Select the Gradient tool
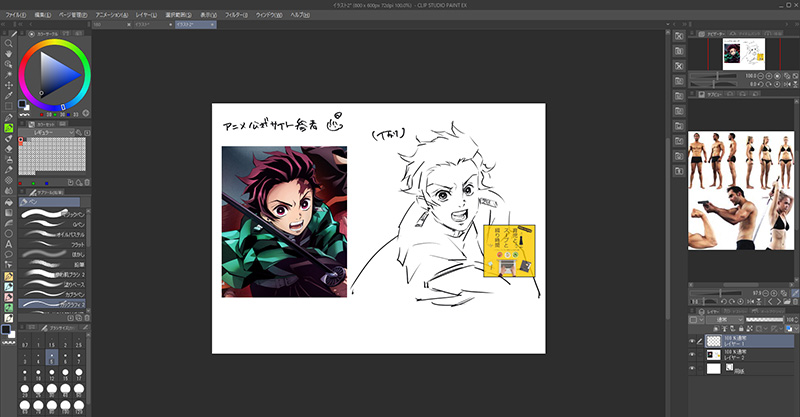 [x=9, y=212]
